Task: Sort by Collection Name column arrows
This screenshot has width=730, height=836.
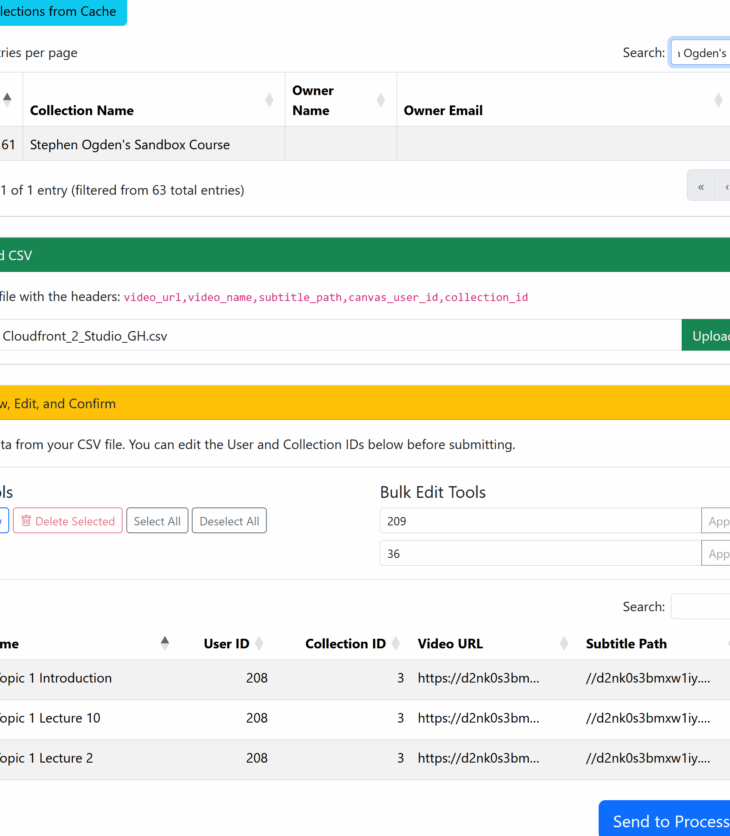Action: pyautogui.click(x=269, y=100)
